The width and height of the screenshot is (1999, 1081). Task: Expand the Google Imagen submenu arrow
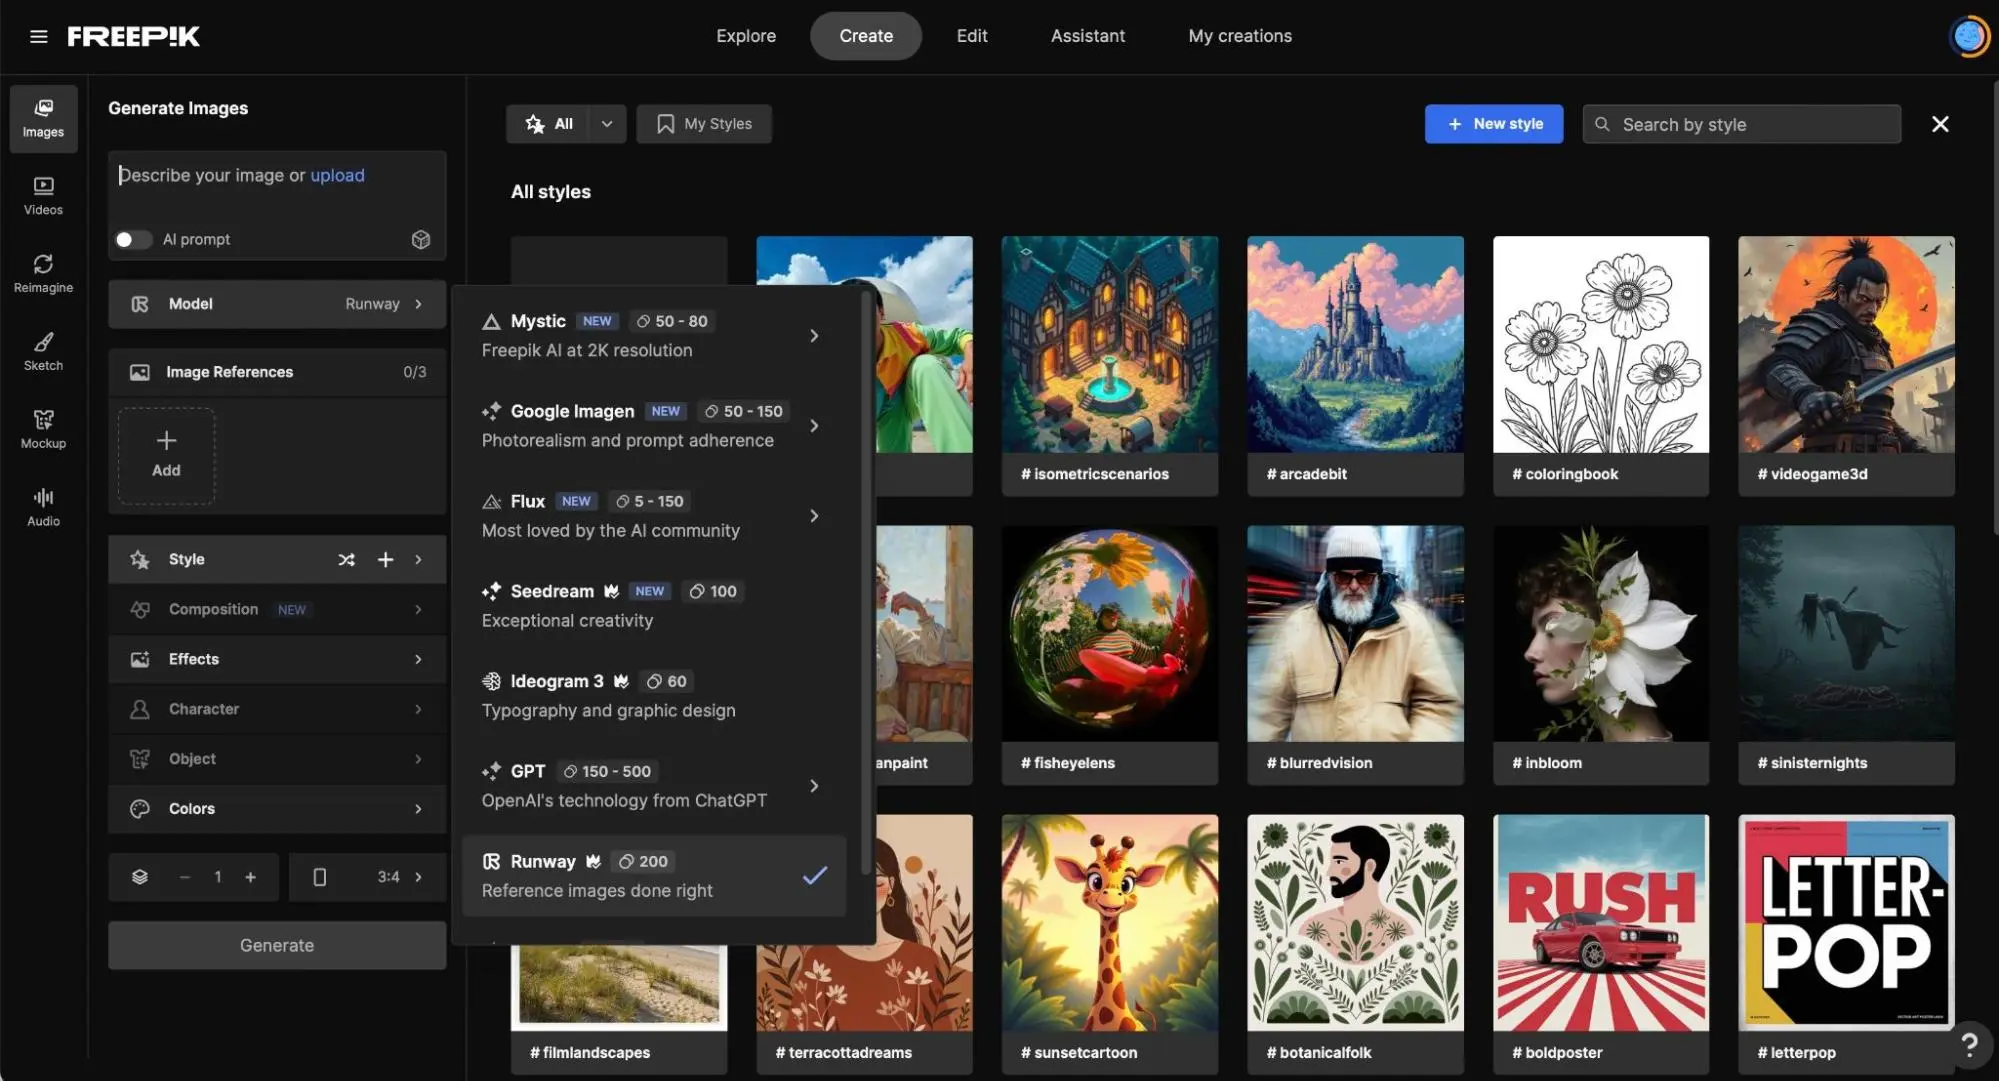814,426
